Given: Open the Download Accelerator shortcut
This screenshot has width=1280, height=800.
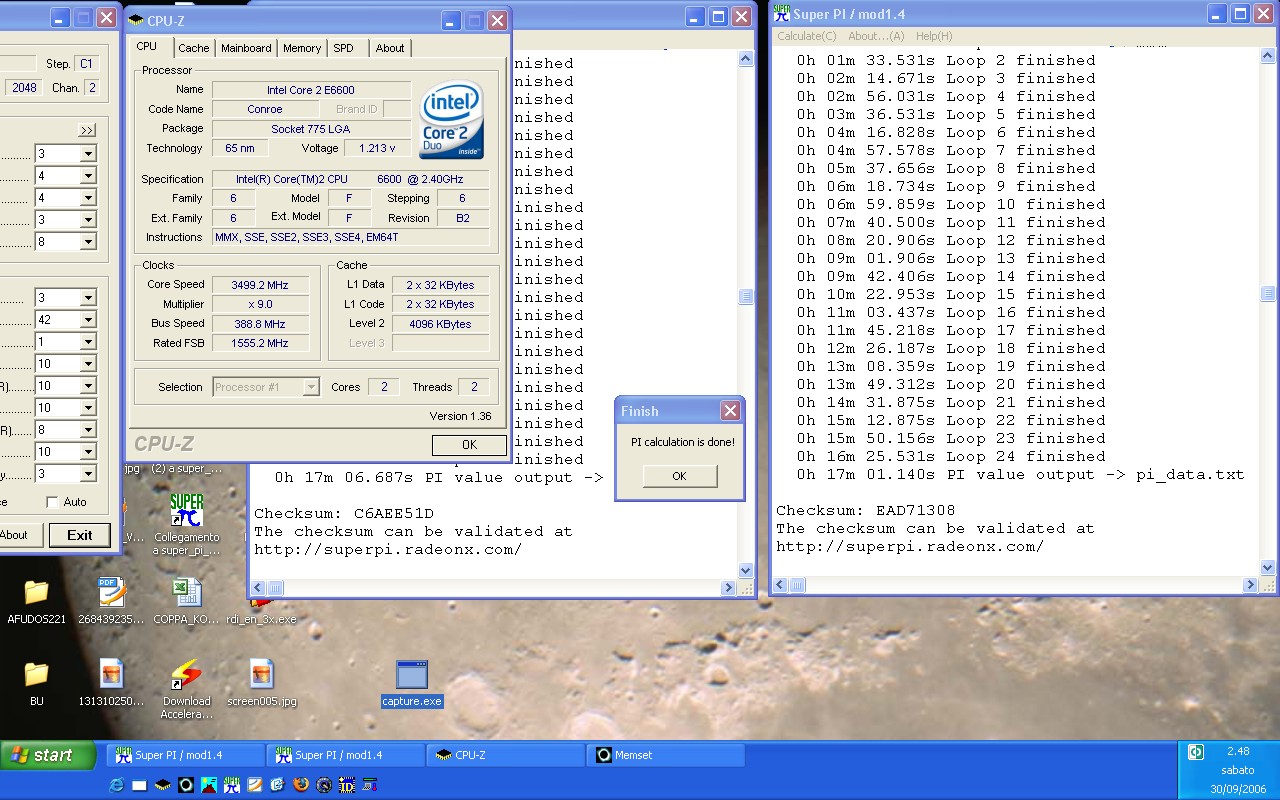Looking at the screenshot, I should point(186,676).
